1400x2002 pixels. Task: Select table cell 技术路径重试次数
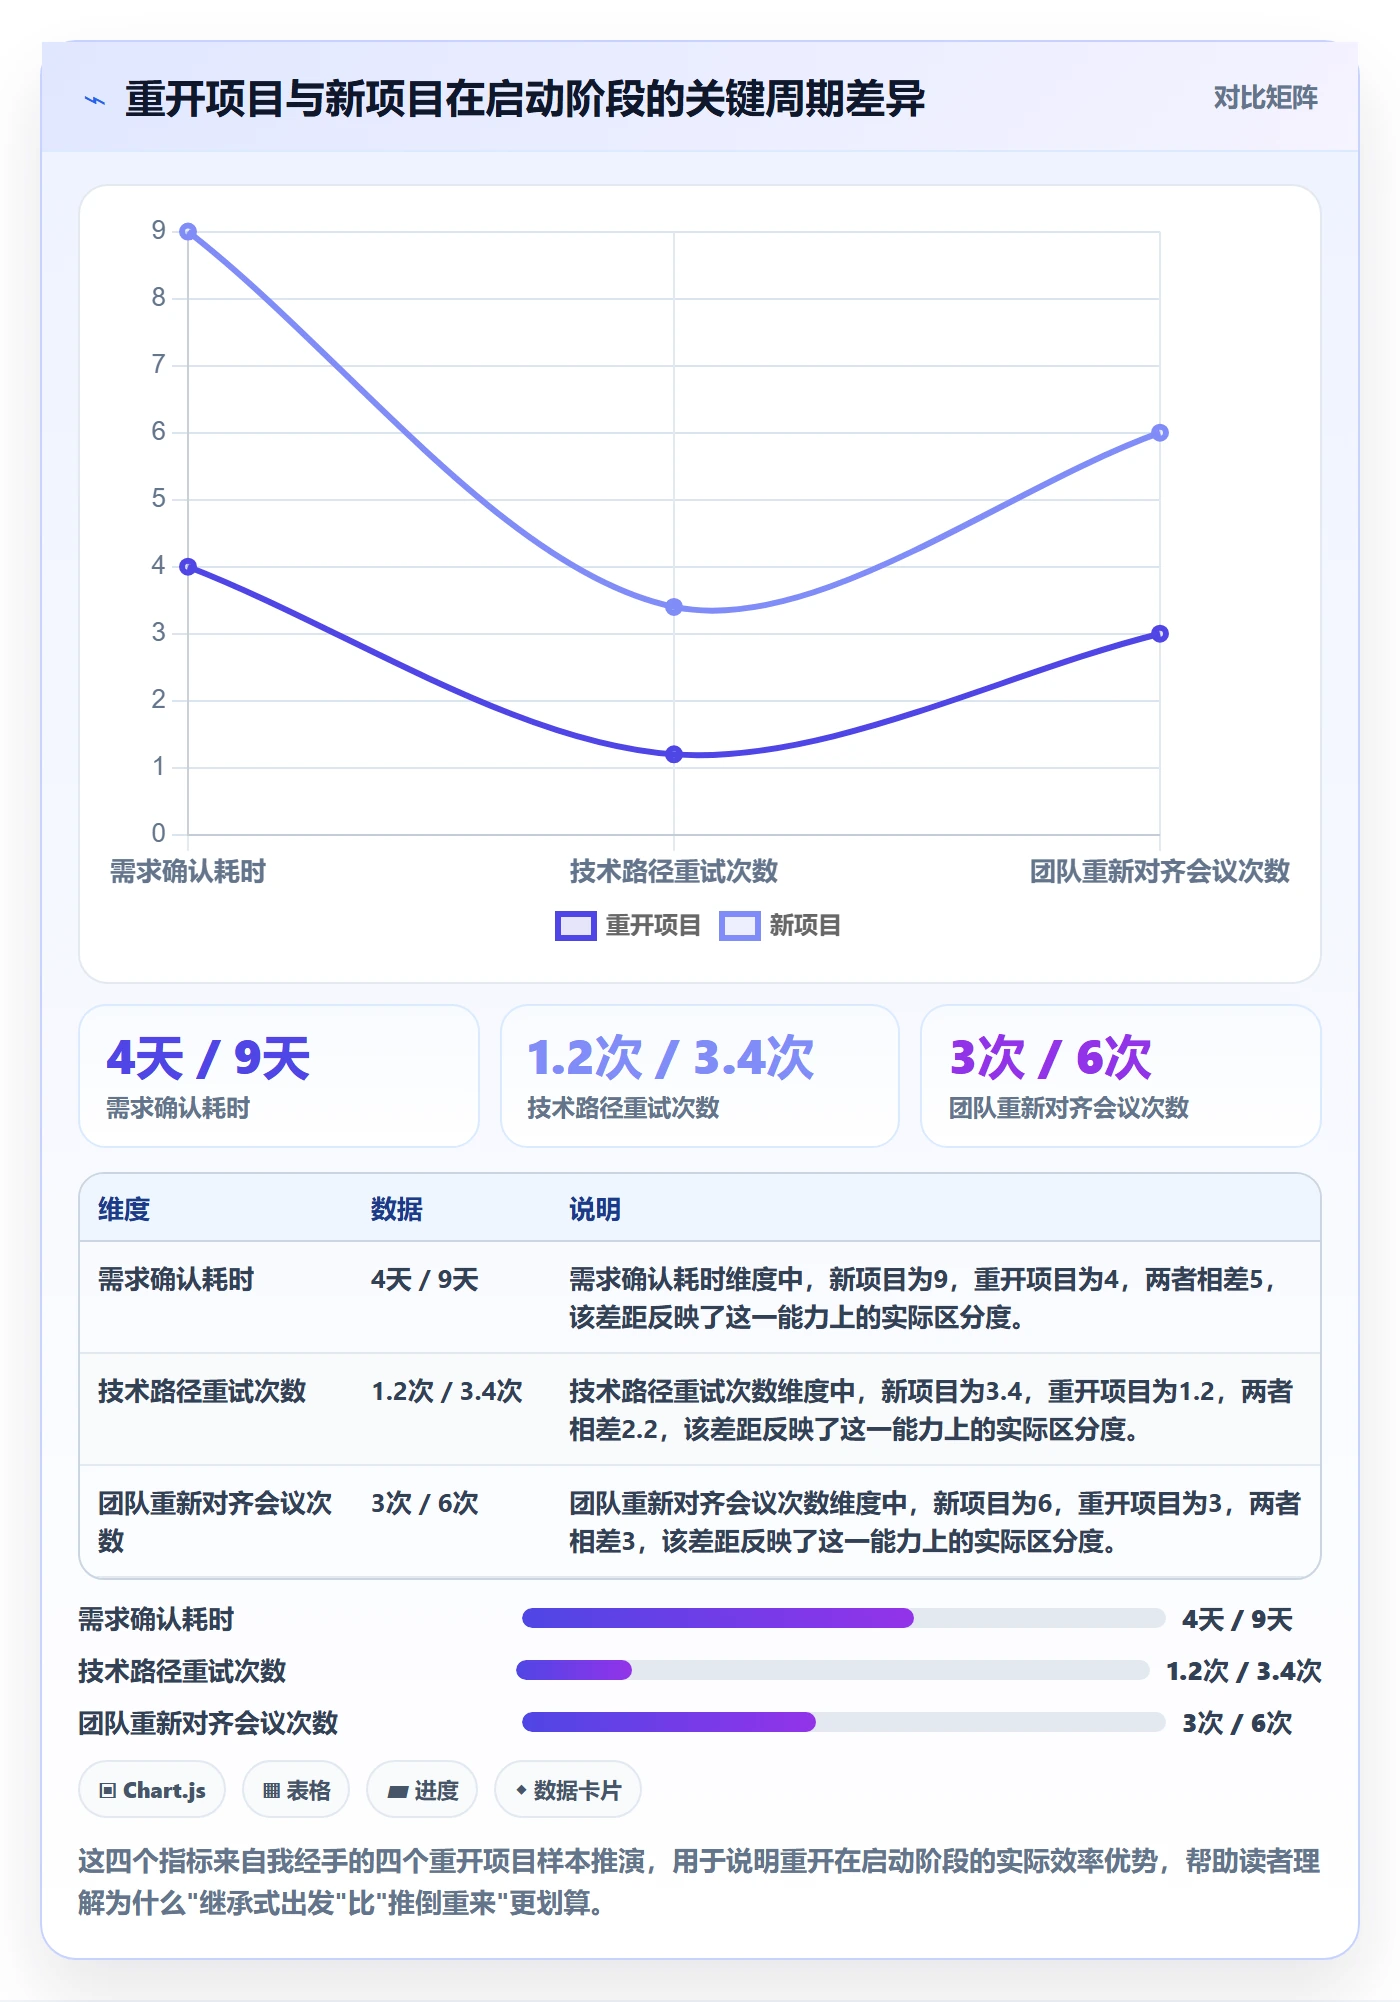pos(202,1392)
